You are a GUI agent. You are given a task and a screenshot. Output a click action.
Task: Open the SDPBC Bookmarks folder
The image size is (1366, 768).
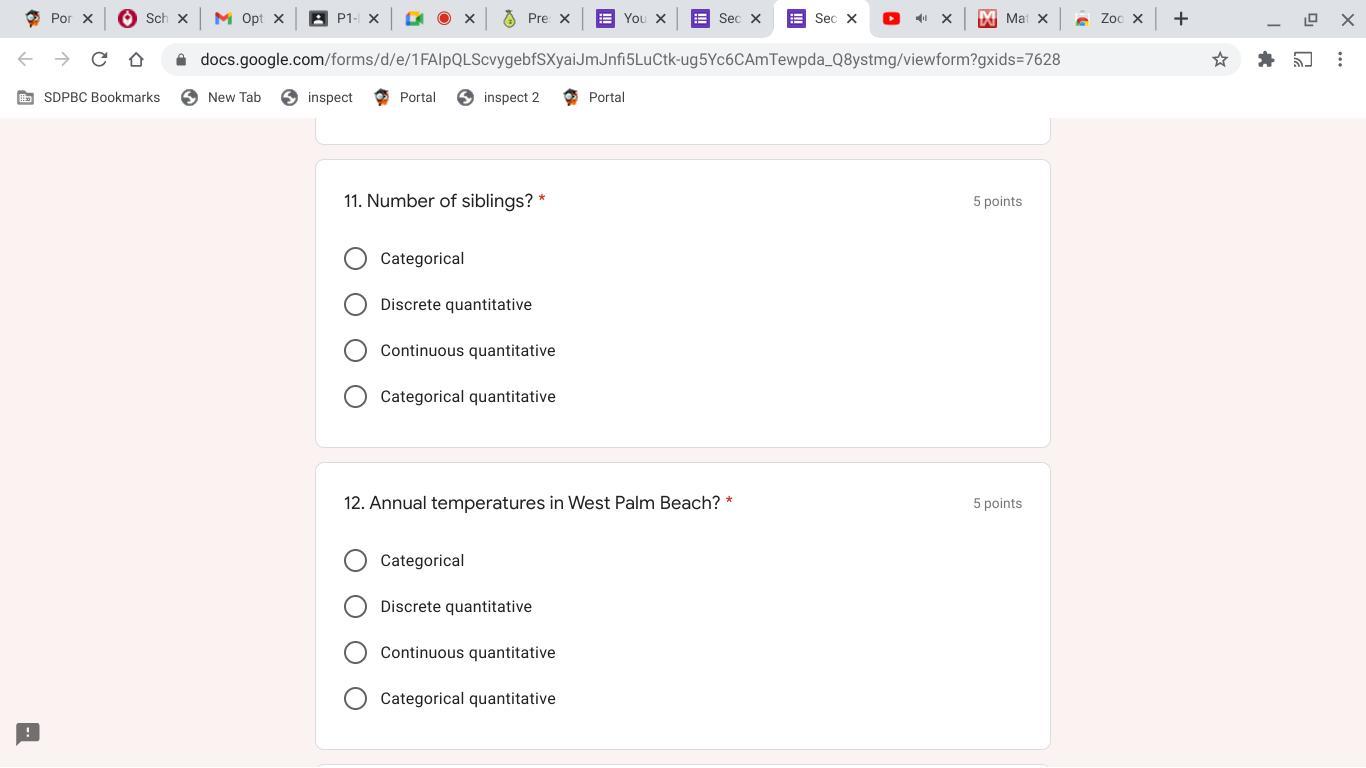click(89, 98)
